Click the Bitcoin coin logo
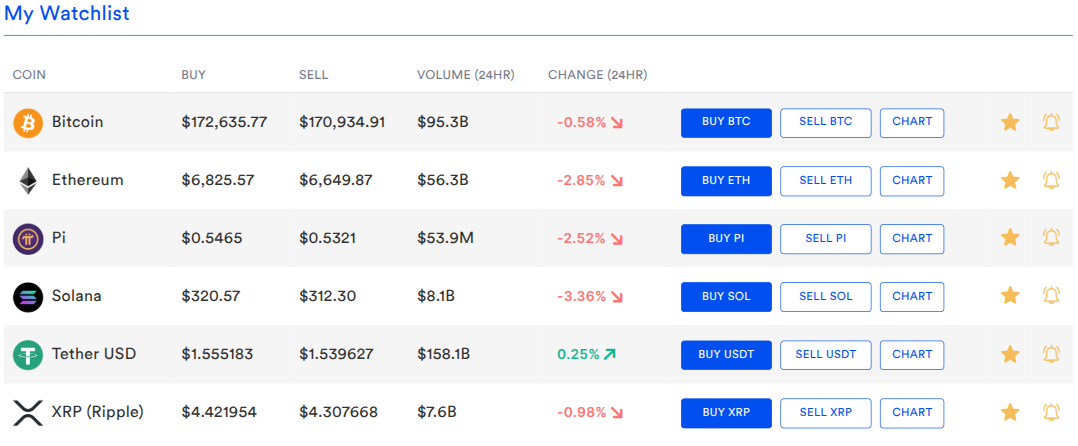This screenshot has height=446, width=1078. [28, 123]
